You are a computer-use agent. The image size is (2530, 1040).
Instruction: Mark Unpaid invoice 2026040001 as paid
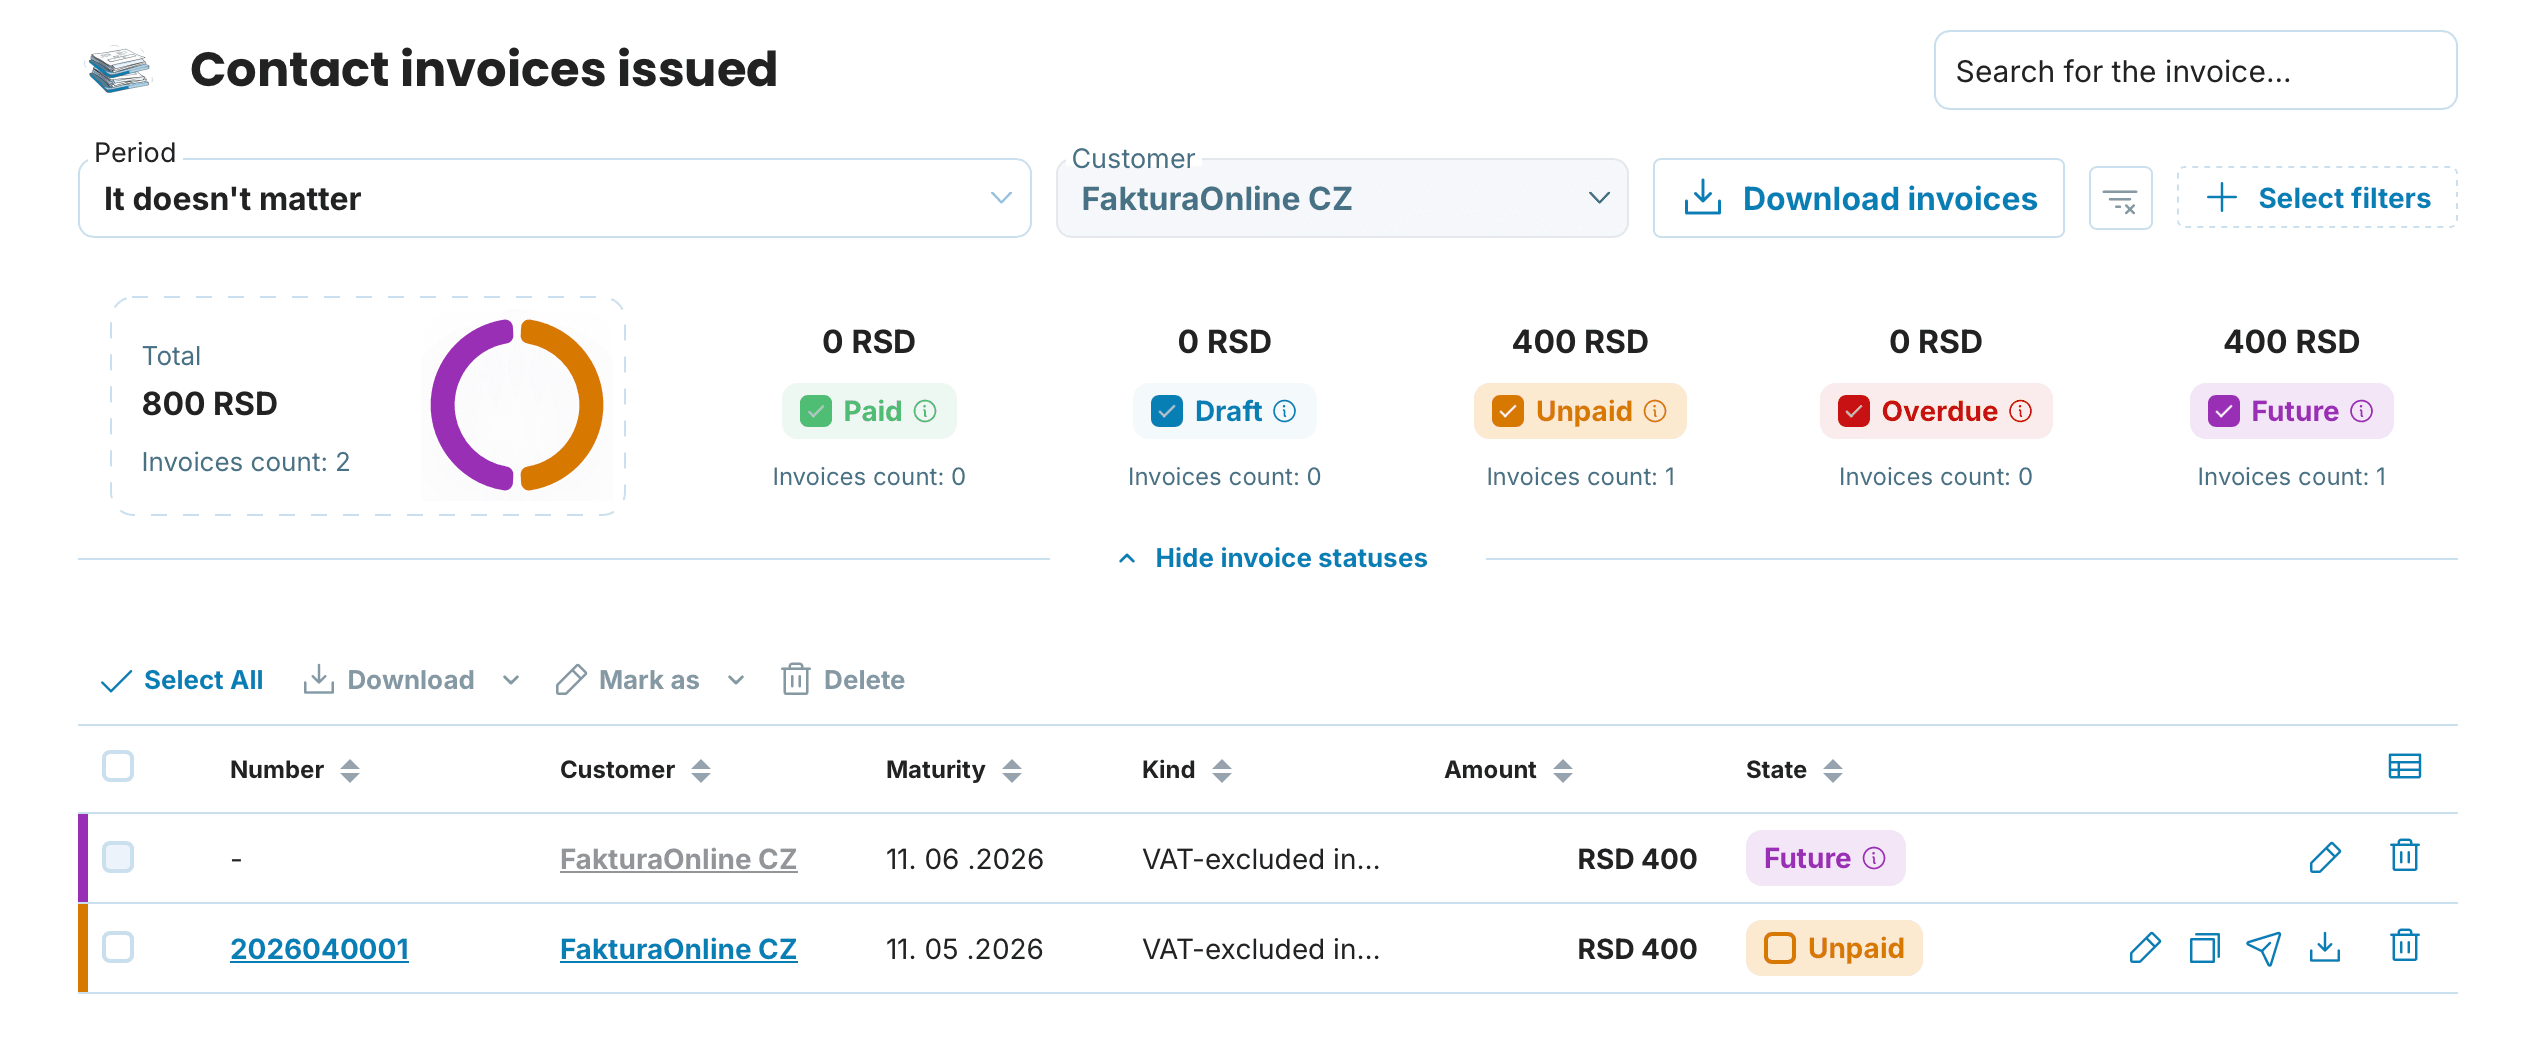[x=1780, y=948]
